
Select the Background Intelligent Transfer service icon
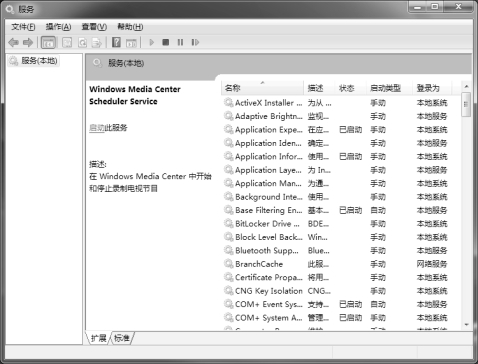pyautogui.click(x=228, y=196)
